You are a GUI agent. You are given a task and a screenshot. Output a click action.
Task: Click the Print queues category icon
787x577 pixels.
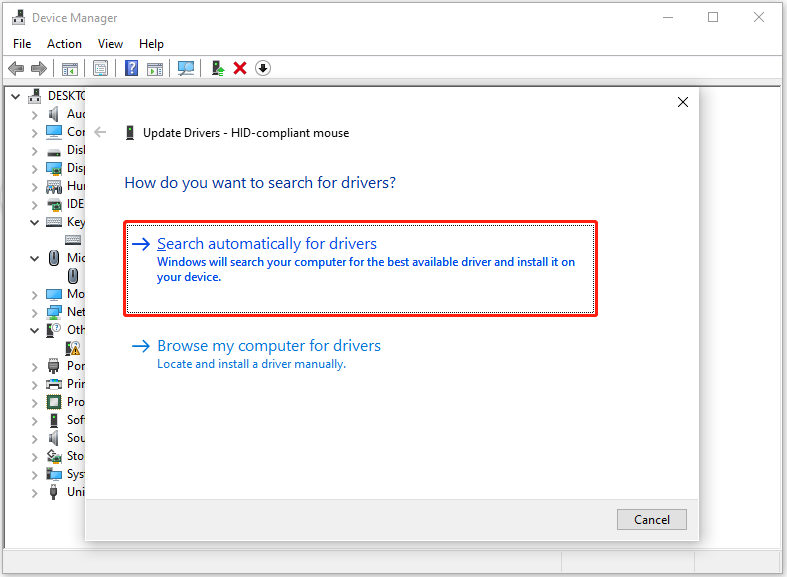(x=54, y=384)
